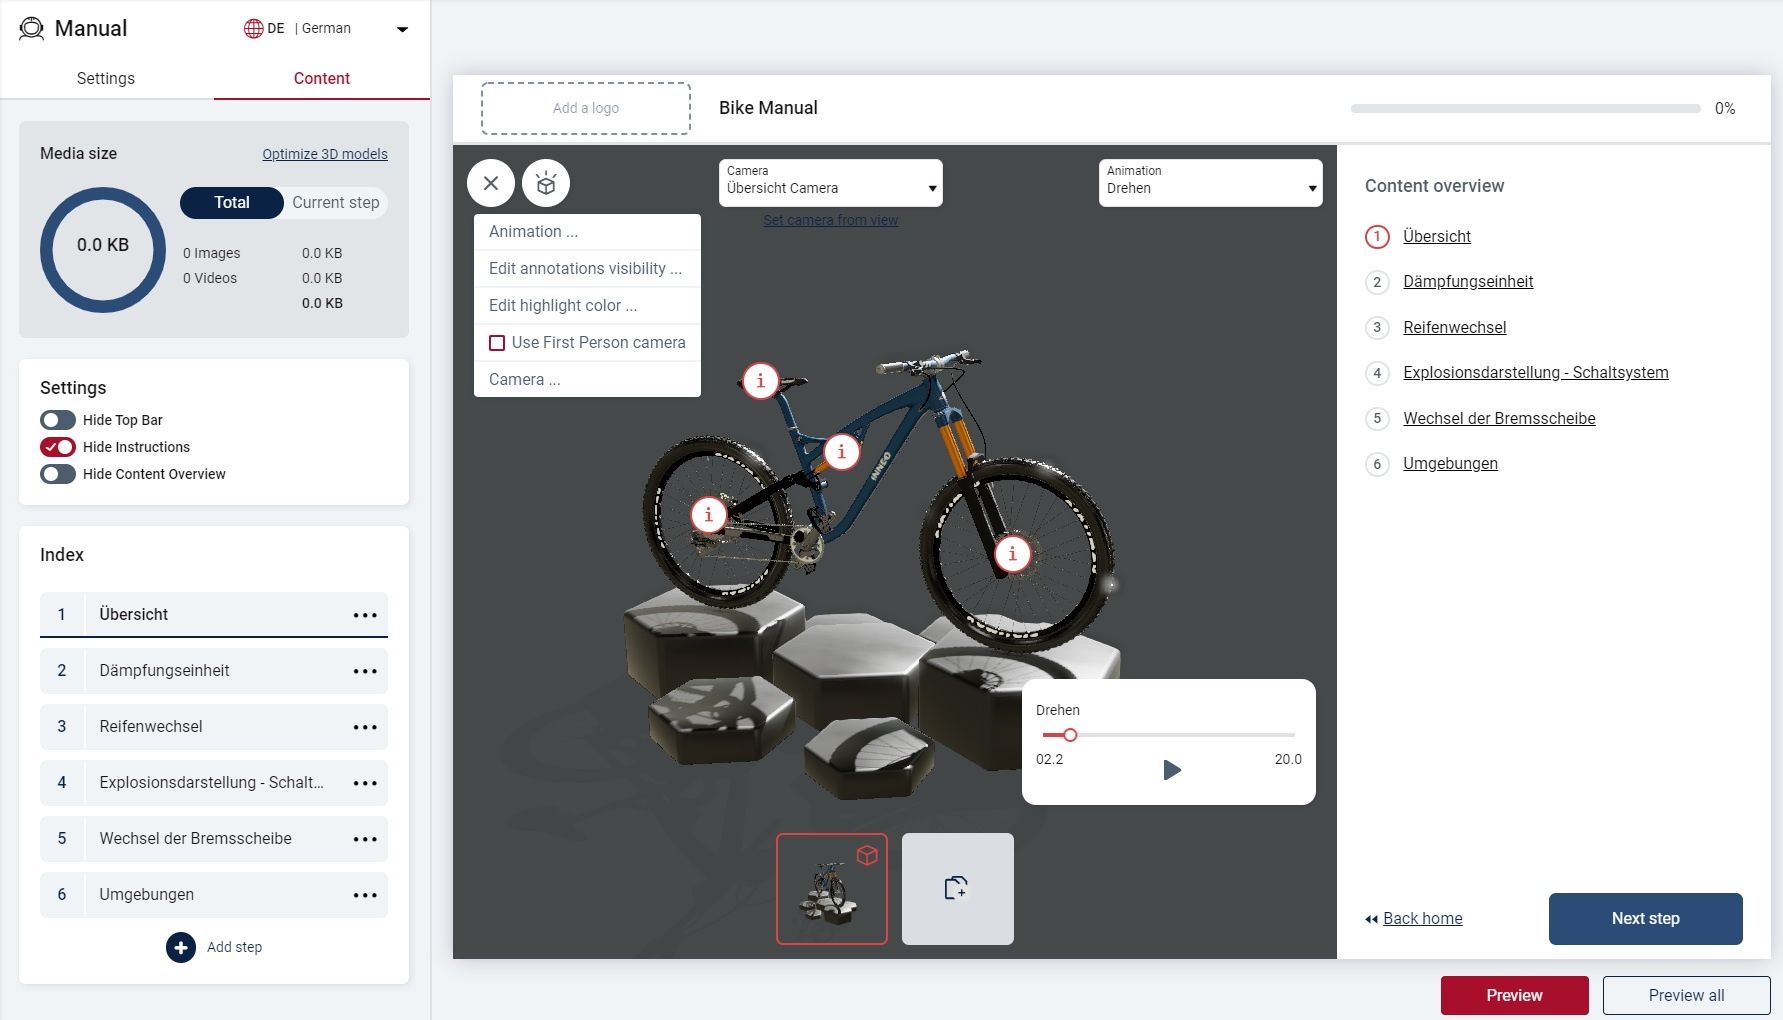The width and height of the screenshot is (1783, 1020).
Task: Open options for the Reifenwechsel step
Action: pyautogui.click(x=365, y=727)
